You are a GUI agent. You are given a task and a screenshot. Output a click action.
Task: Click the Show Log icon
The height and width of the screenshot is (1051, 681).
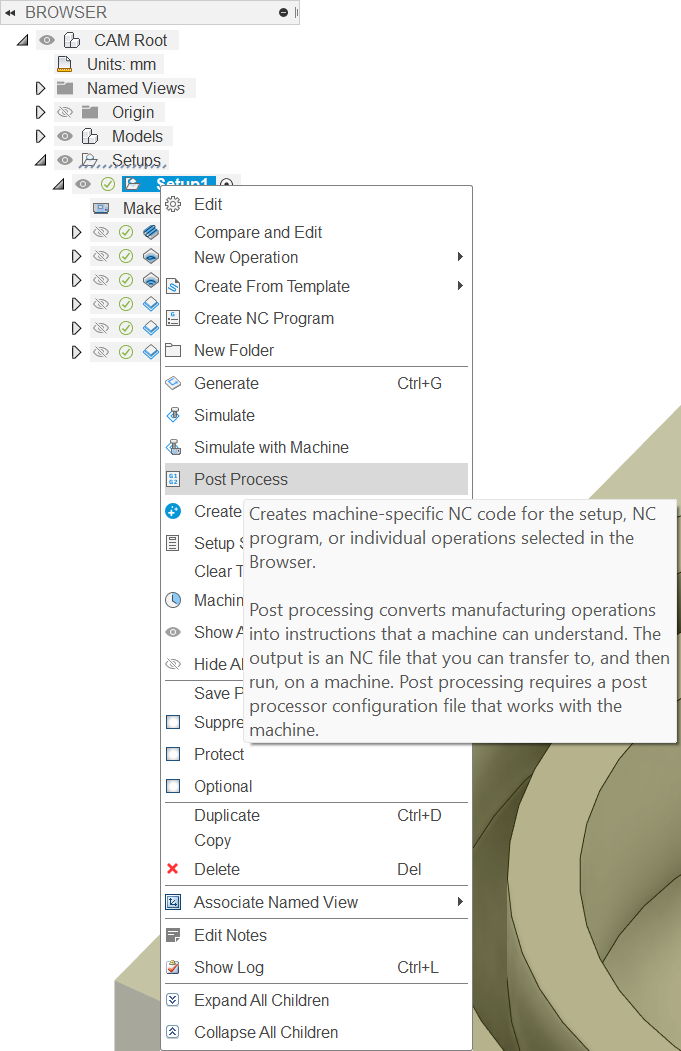point(173,967)
